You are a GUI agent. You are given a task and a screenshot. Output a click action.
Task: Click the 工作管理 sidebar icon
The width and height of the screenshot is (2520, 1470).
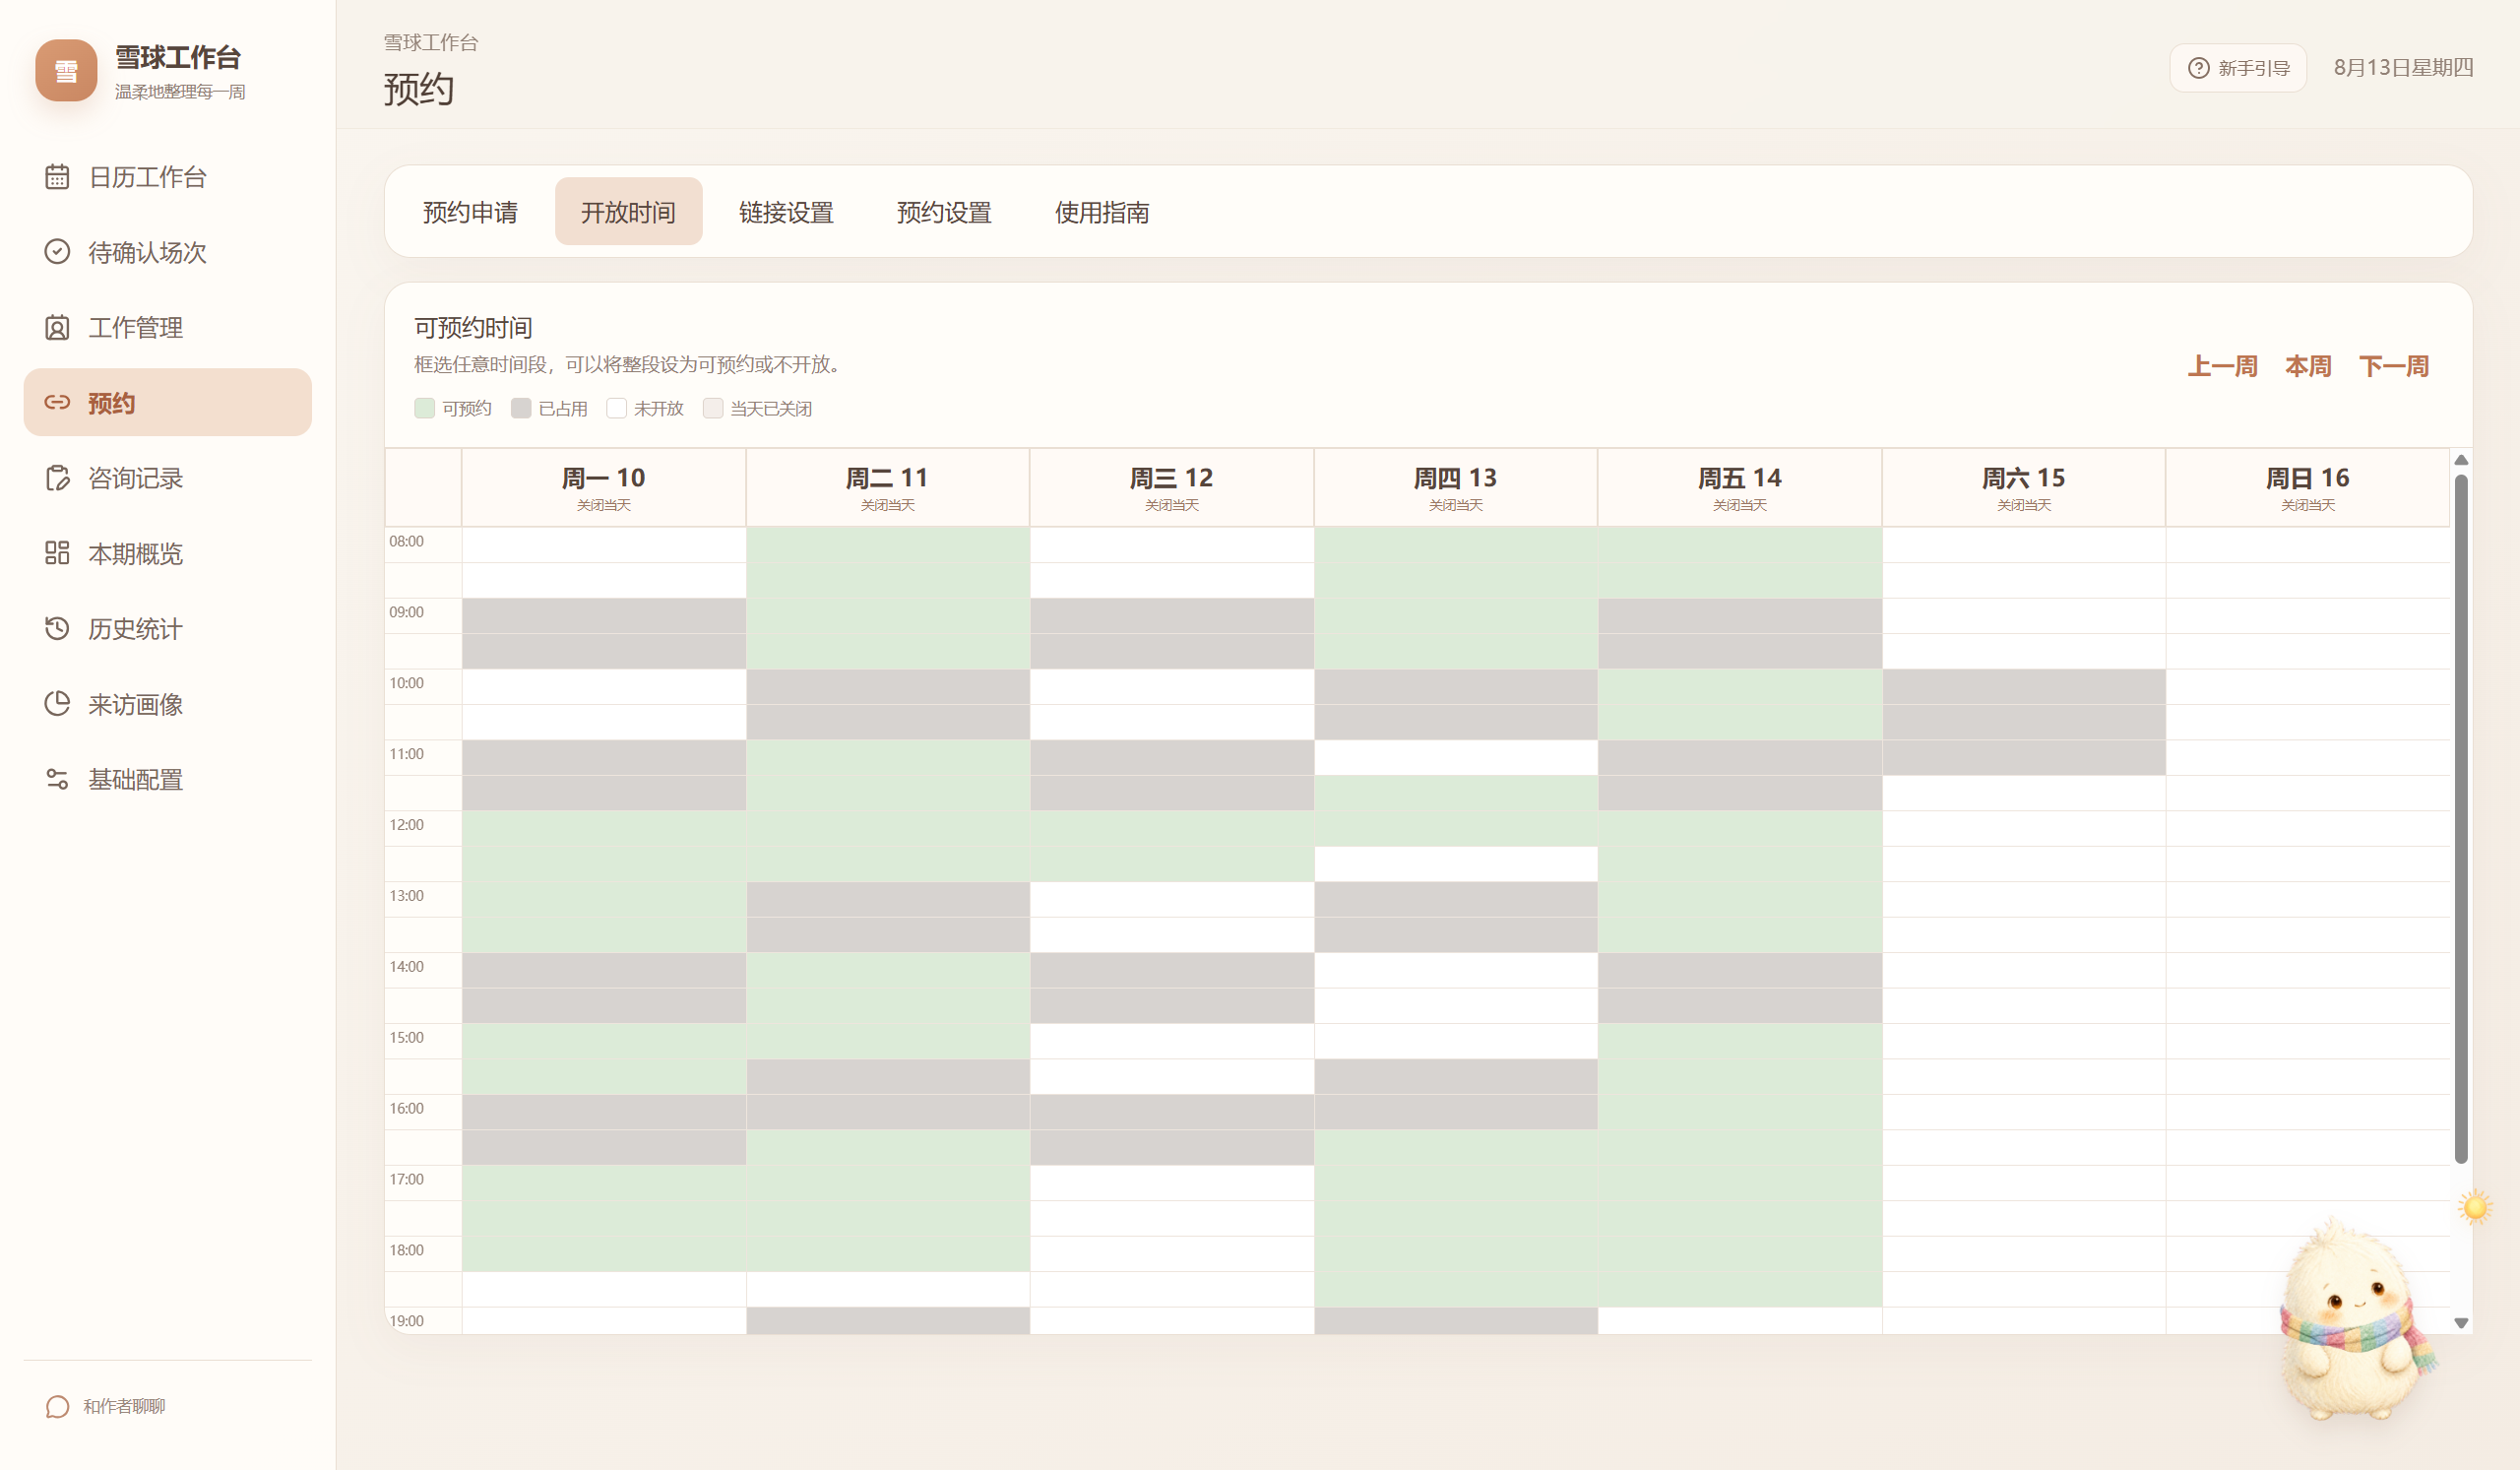(57, 328)
